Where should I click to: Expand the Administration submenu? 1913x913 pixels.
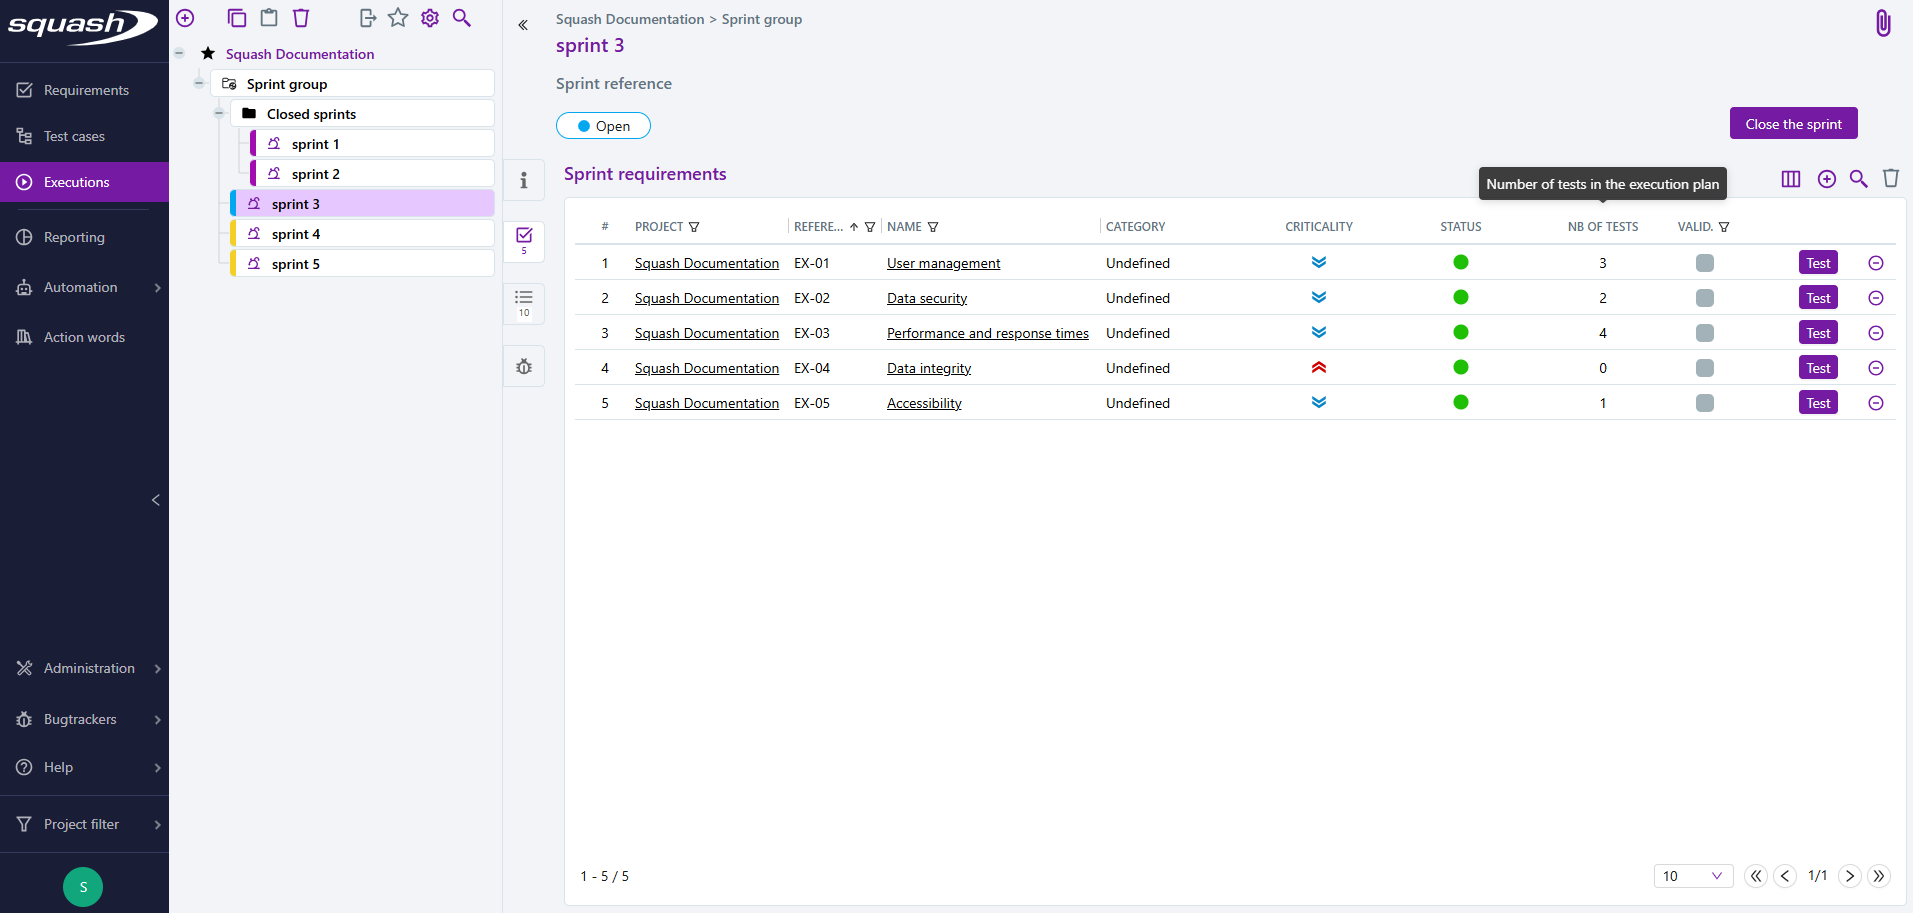tap(88, 668)
